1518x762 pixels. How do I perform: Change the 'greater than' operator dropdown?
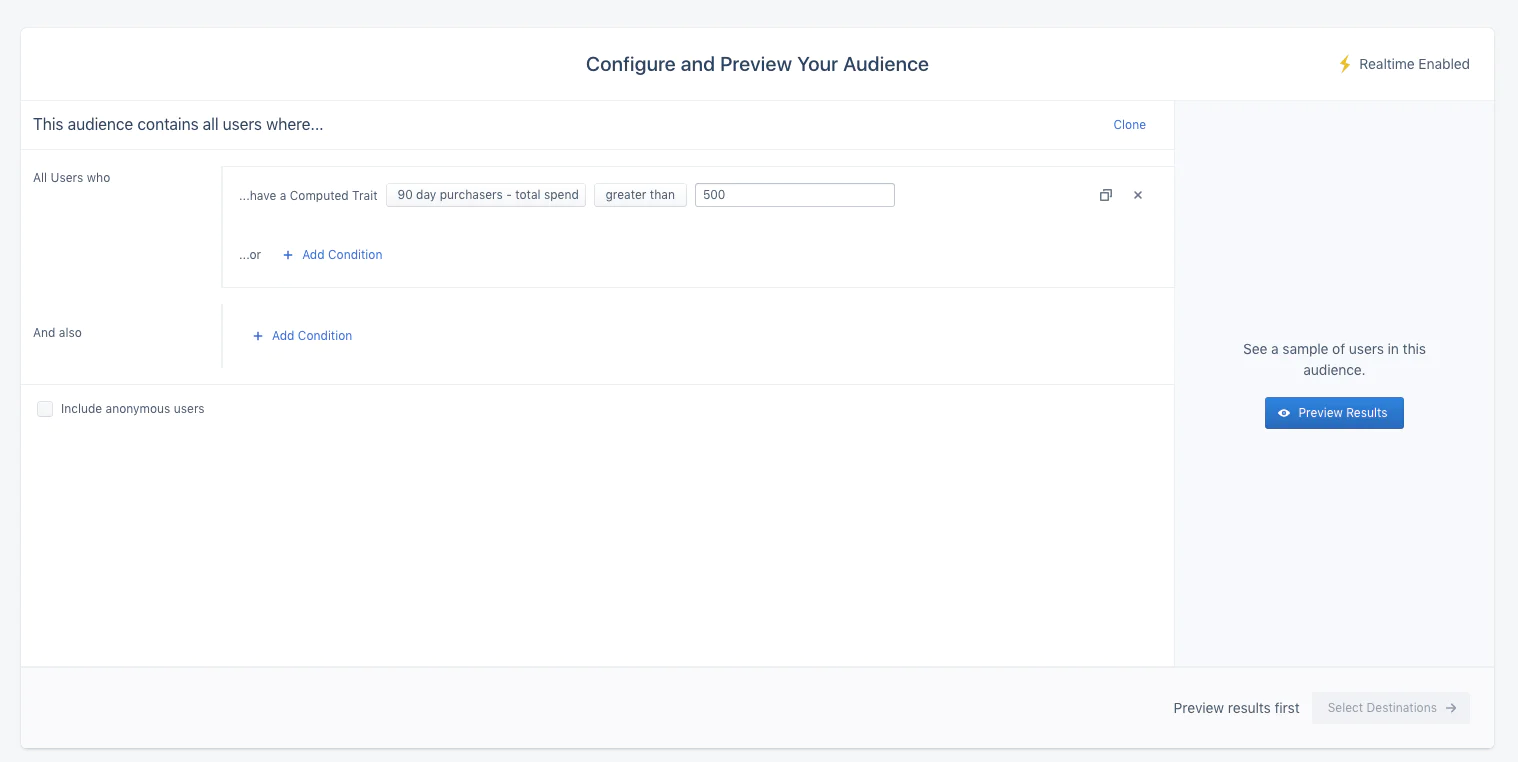[x=640, y=195]
